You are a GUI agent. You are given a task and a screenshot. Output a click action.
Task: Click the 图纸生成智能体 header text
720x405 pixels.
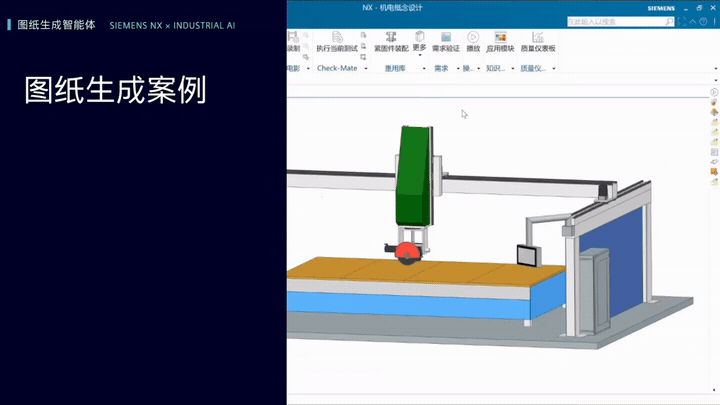[56, 25]
